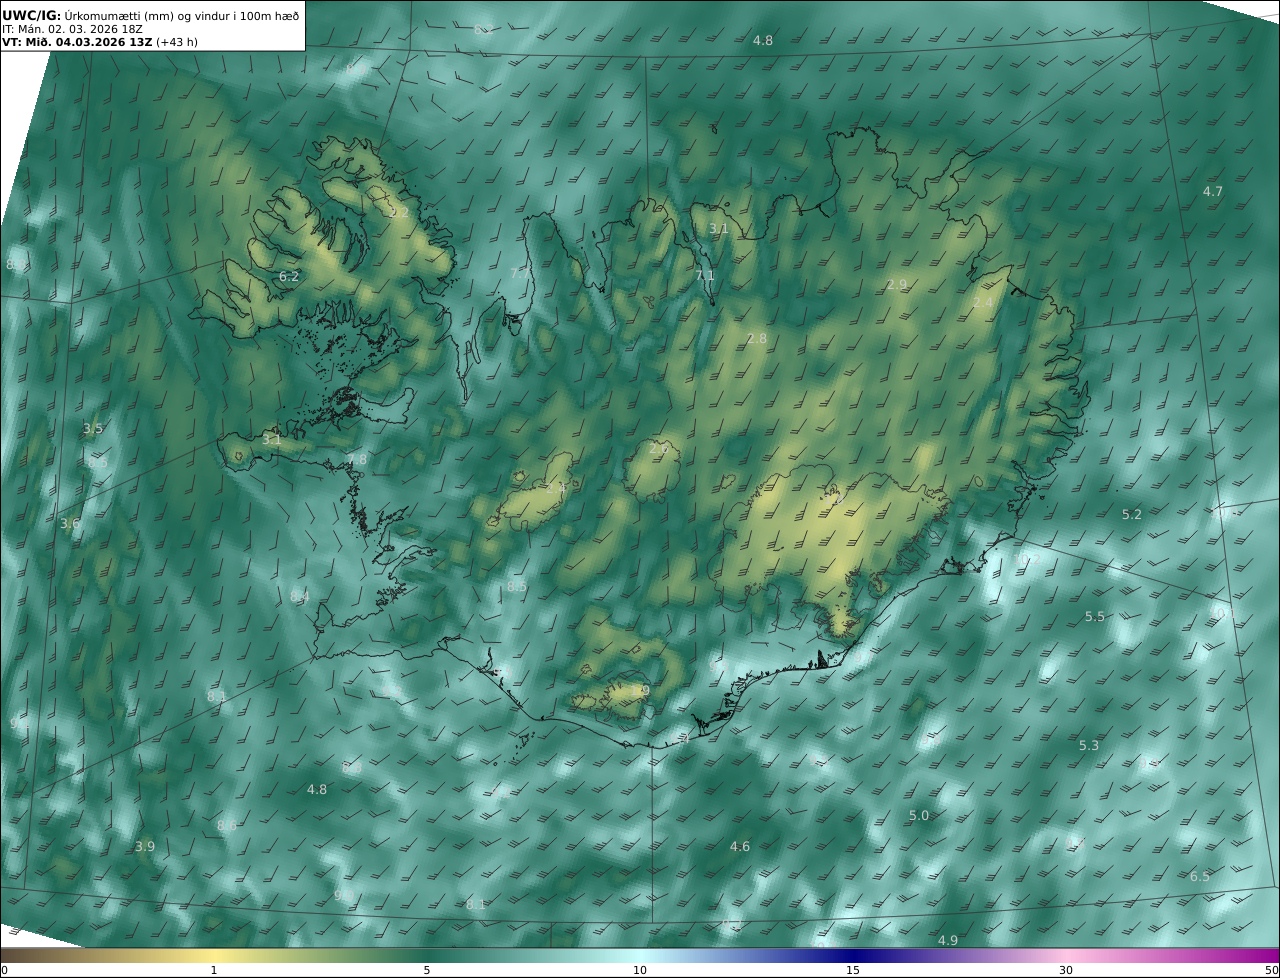
Task: Click the colorbar tick label 5
Action: (427, 970)
